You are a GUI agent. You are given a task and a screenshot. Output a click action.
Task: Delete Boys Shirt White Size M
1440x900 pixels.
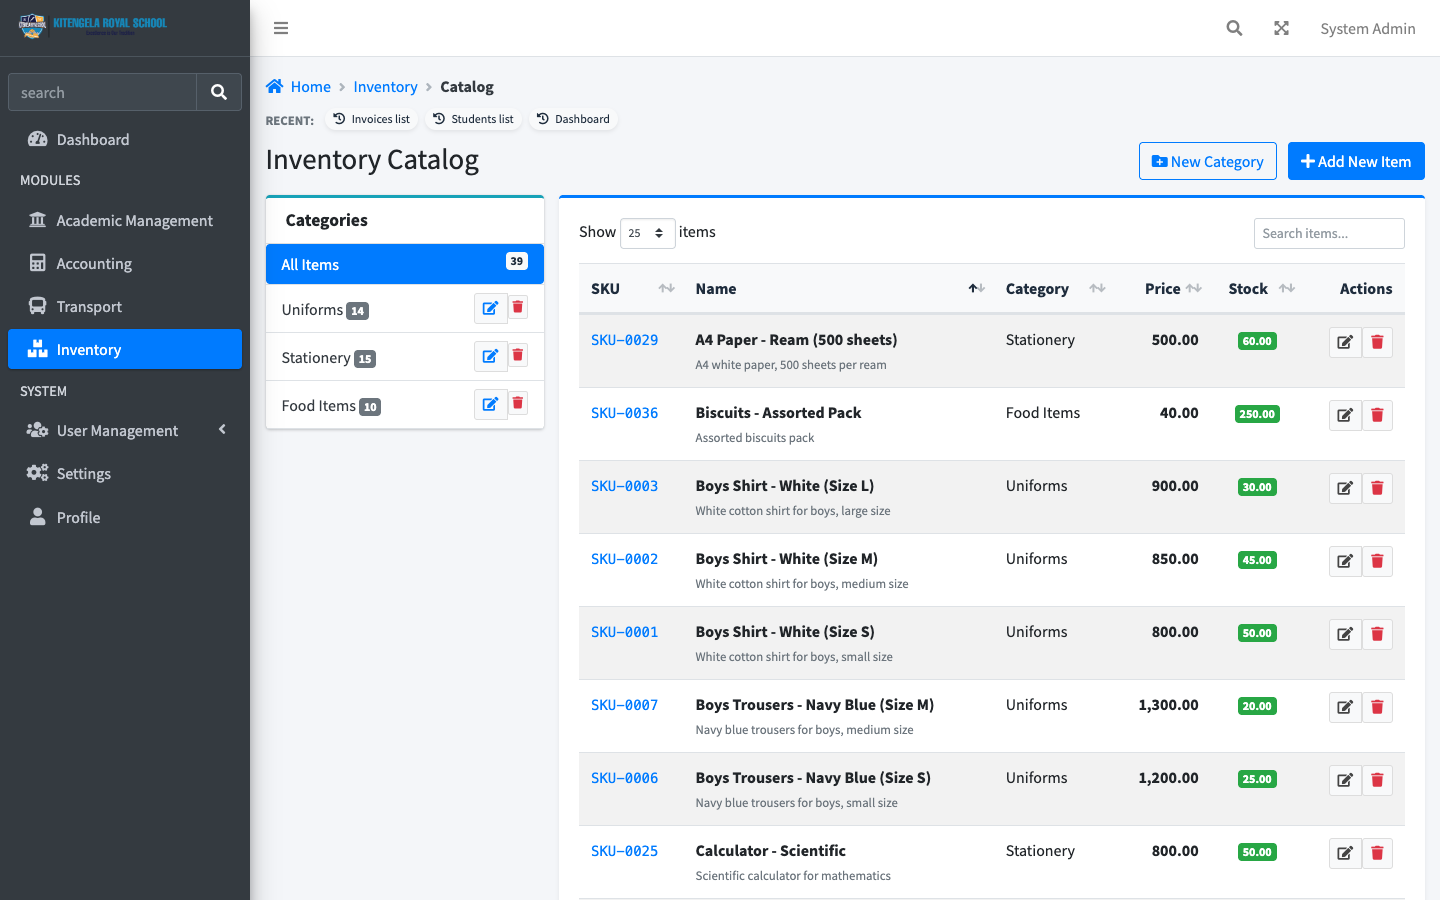pos(1377,561)
